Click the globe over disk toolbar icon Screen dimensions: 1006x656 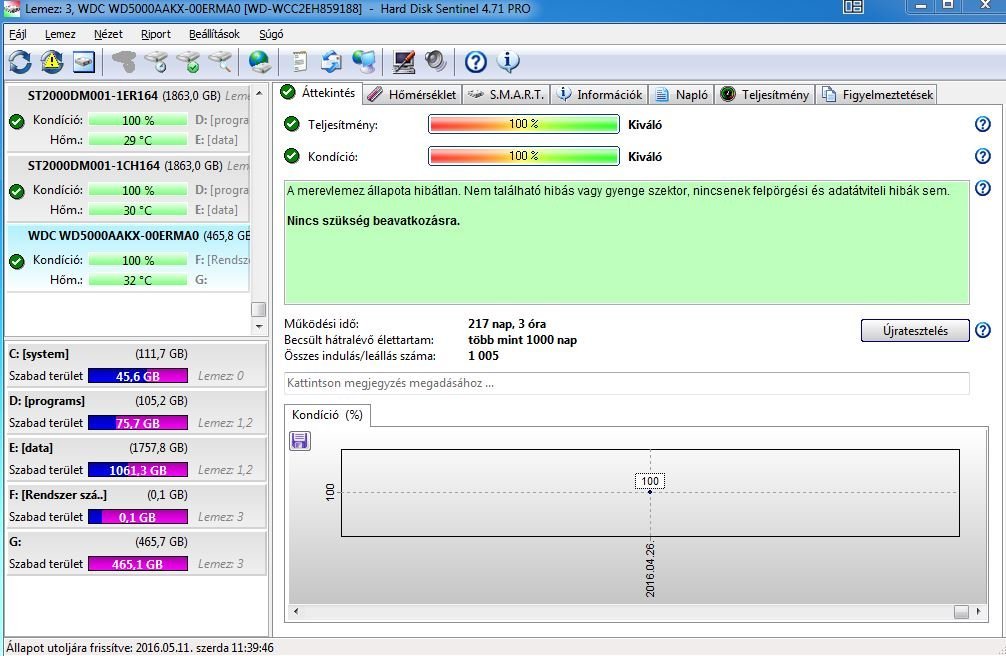(260, 62)
